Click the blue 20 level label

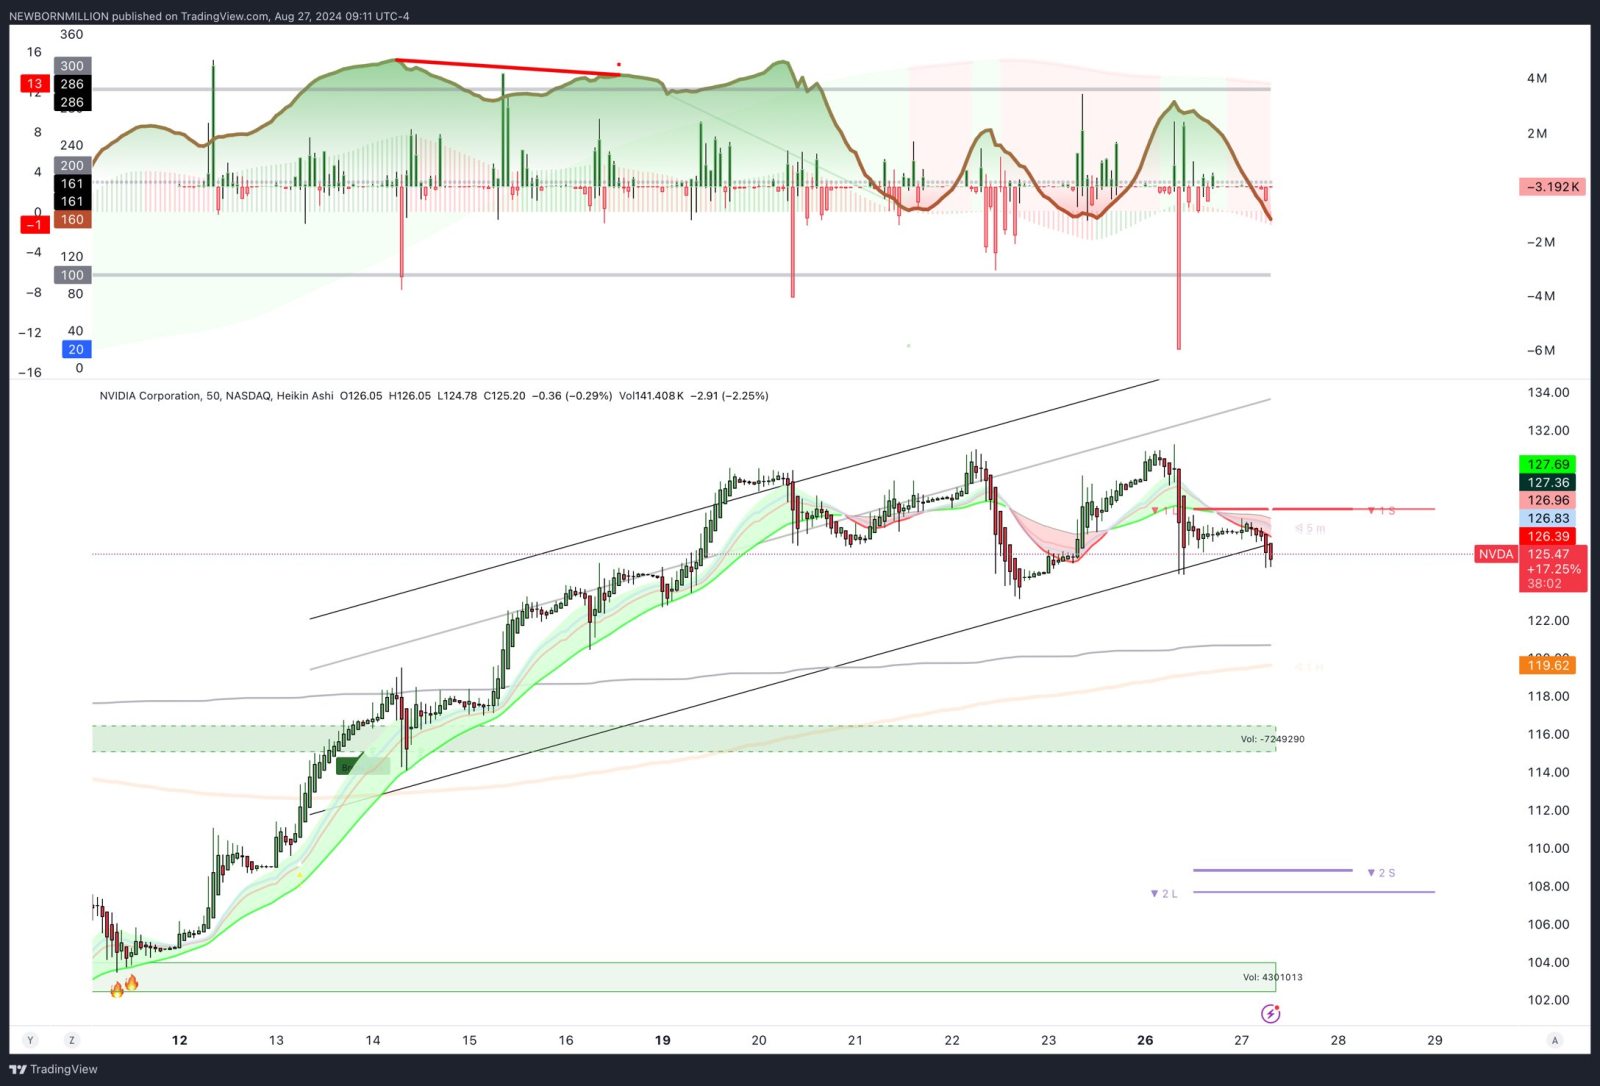pyautogui.click(x=76, y=349)
